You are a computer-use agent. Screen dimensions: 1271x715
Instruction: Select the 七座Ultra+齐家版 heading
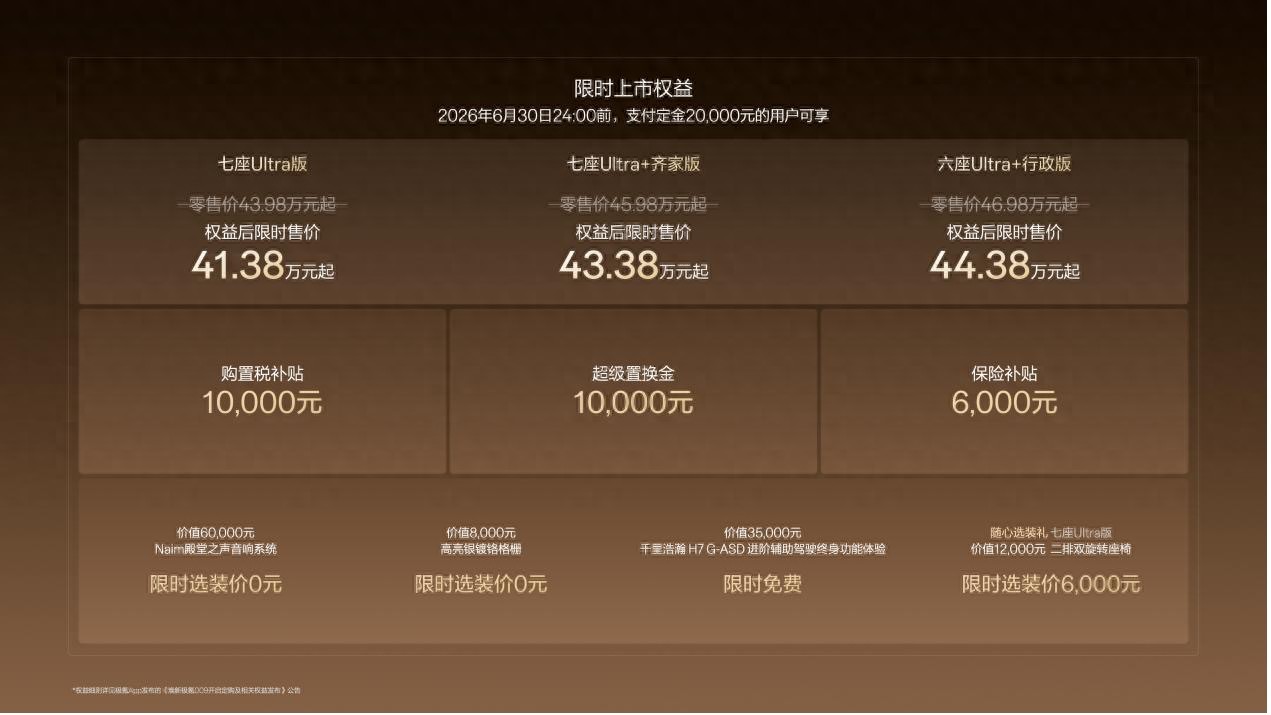coord(633,164)
